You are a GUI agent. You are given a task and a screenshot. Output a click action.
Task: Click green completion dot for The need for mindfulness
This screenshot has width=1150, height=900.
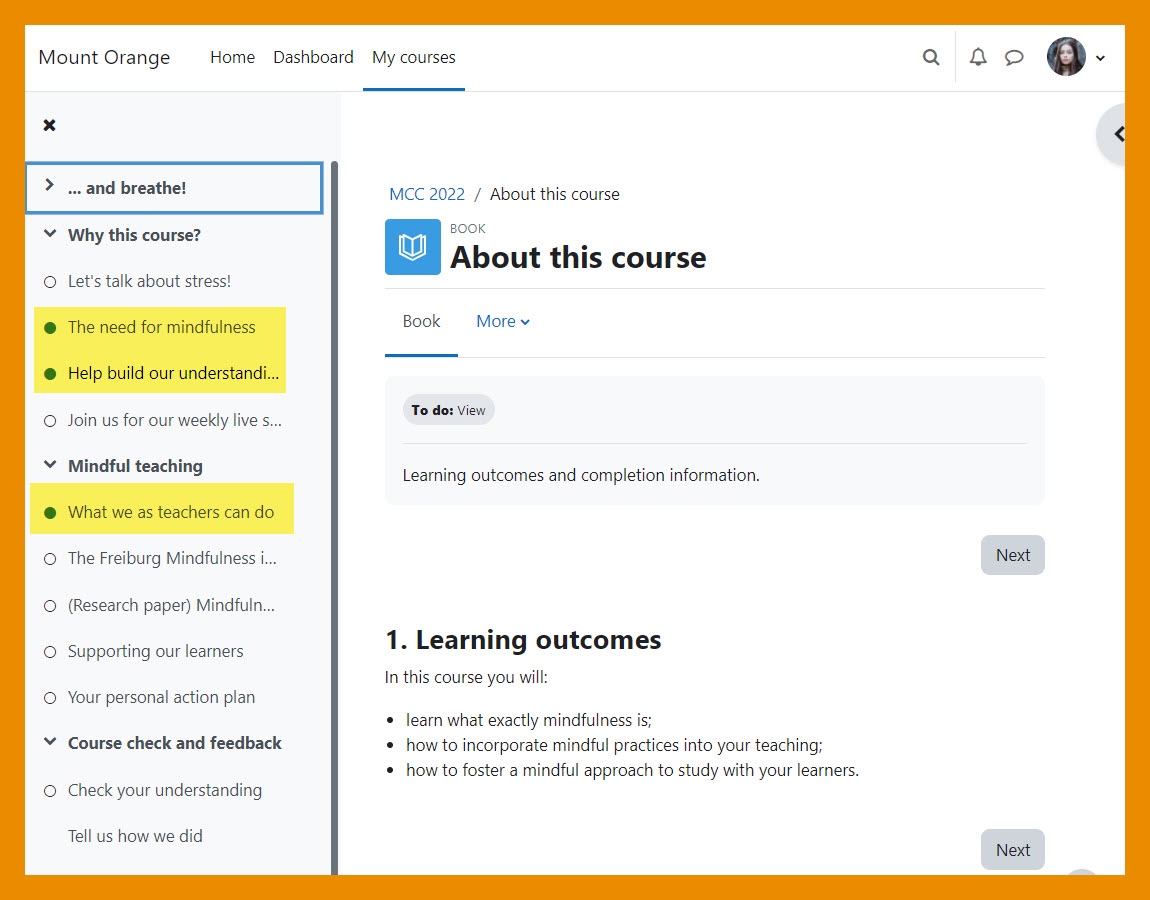pyautogui.click(x=50, y=328)
